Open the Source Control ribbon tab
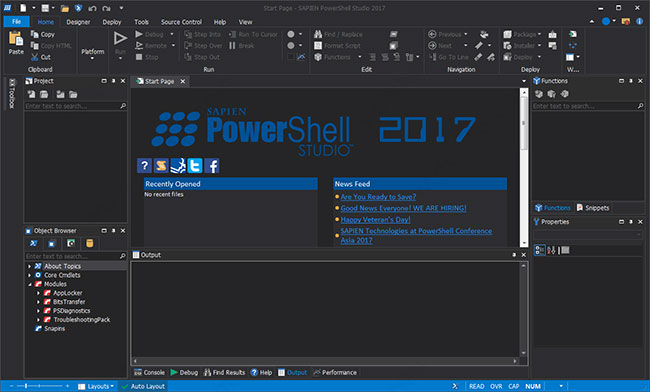The image size is (650, 392). click(x=181, y=22)
